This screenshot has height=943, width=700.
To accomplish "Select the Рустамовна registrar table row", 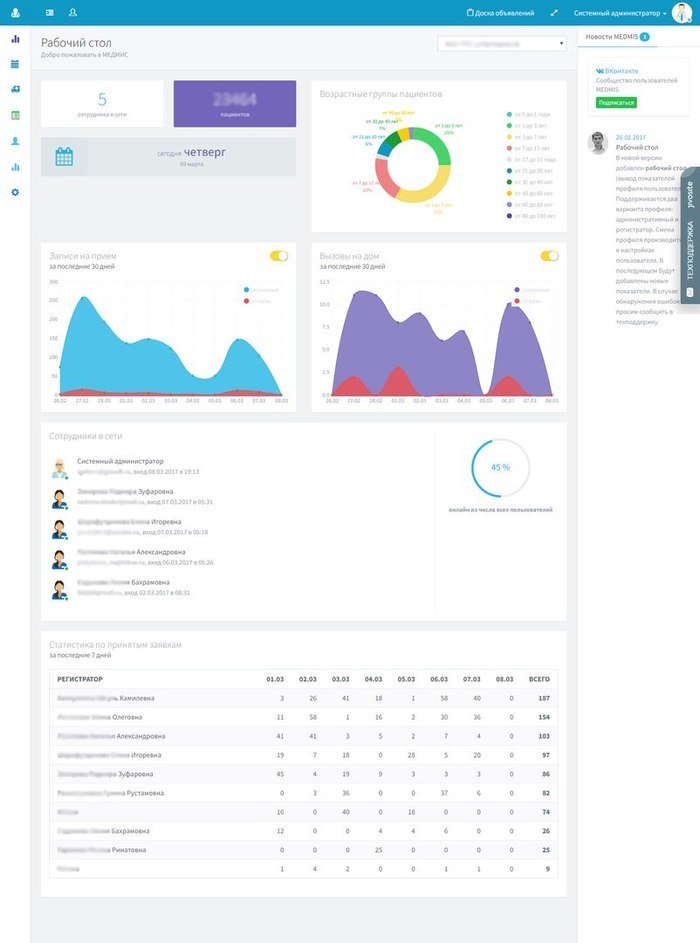I will (304, 793).
